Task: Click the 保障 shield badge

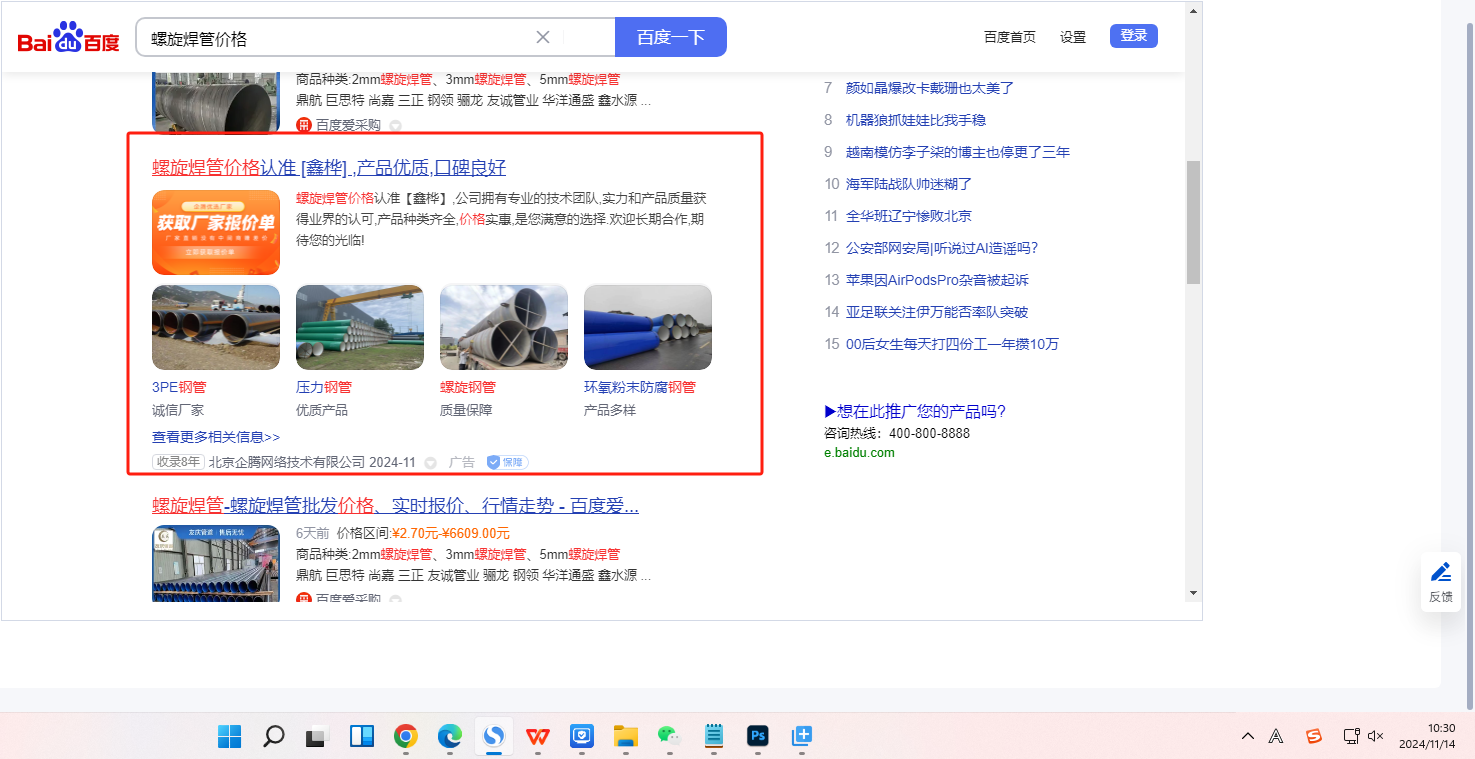Action: 507,462
